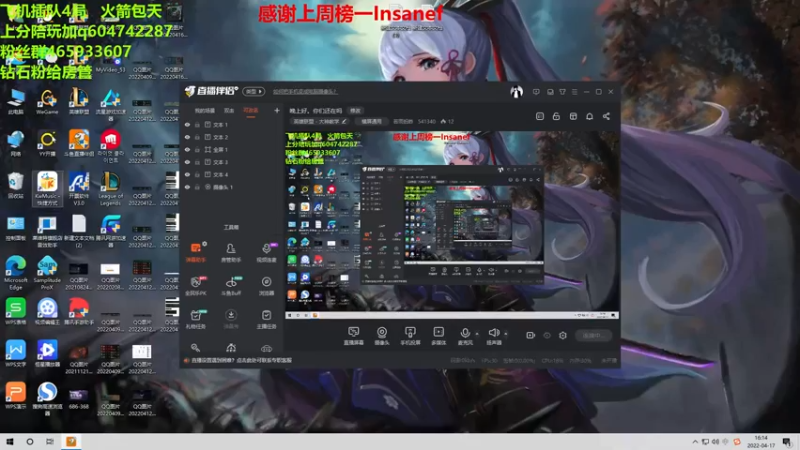Image resolution: width=800 pixels, height=450 pixels.
Task: Open WeGame from the desktop
Action: point(47,102)
